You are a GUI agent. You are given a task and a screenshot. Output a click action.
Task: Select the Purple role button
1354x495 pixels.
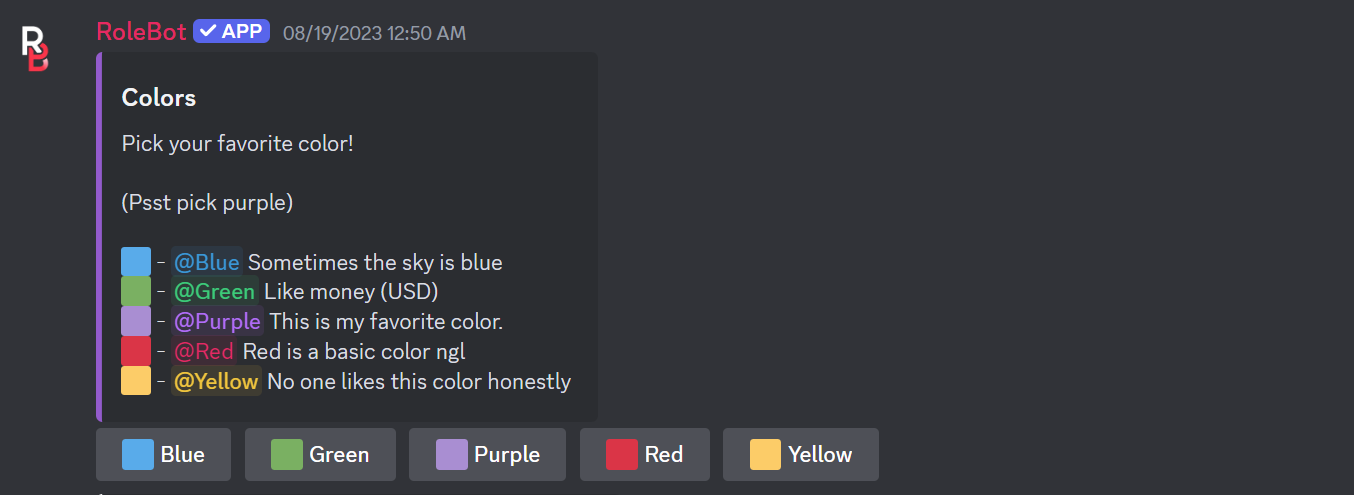click(x=487, y=455)
